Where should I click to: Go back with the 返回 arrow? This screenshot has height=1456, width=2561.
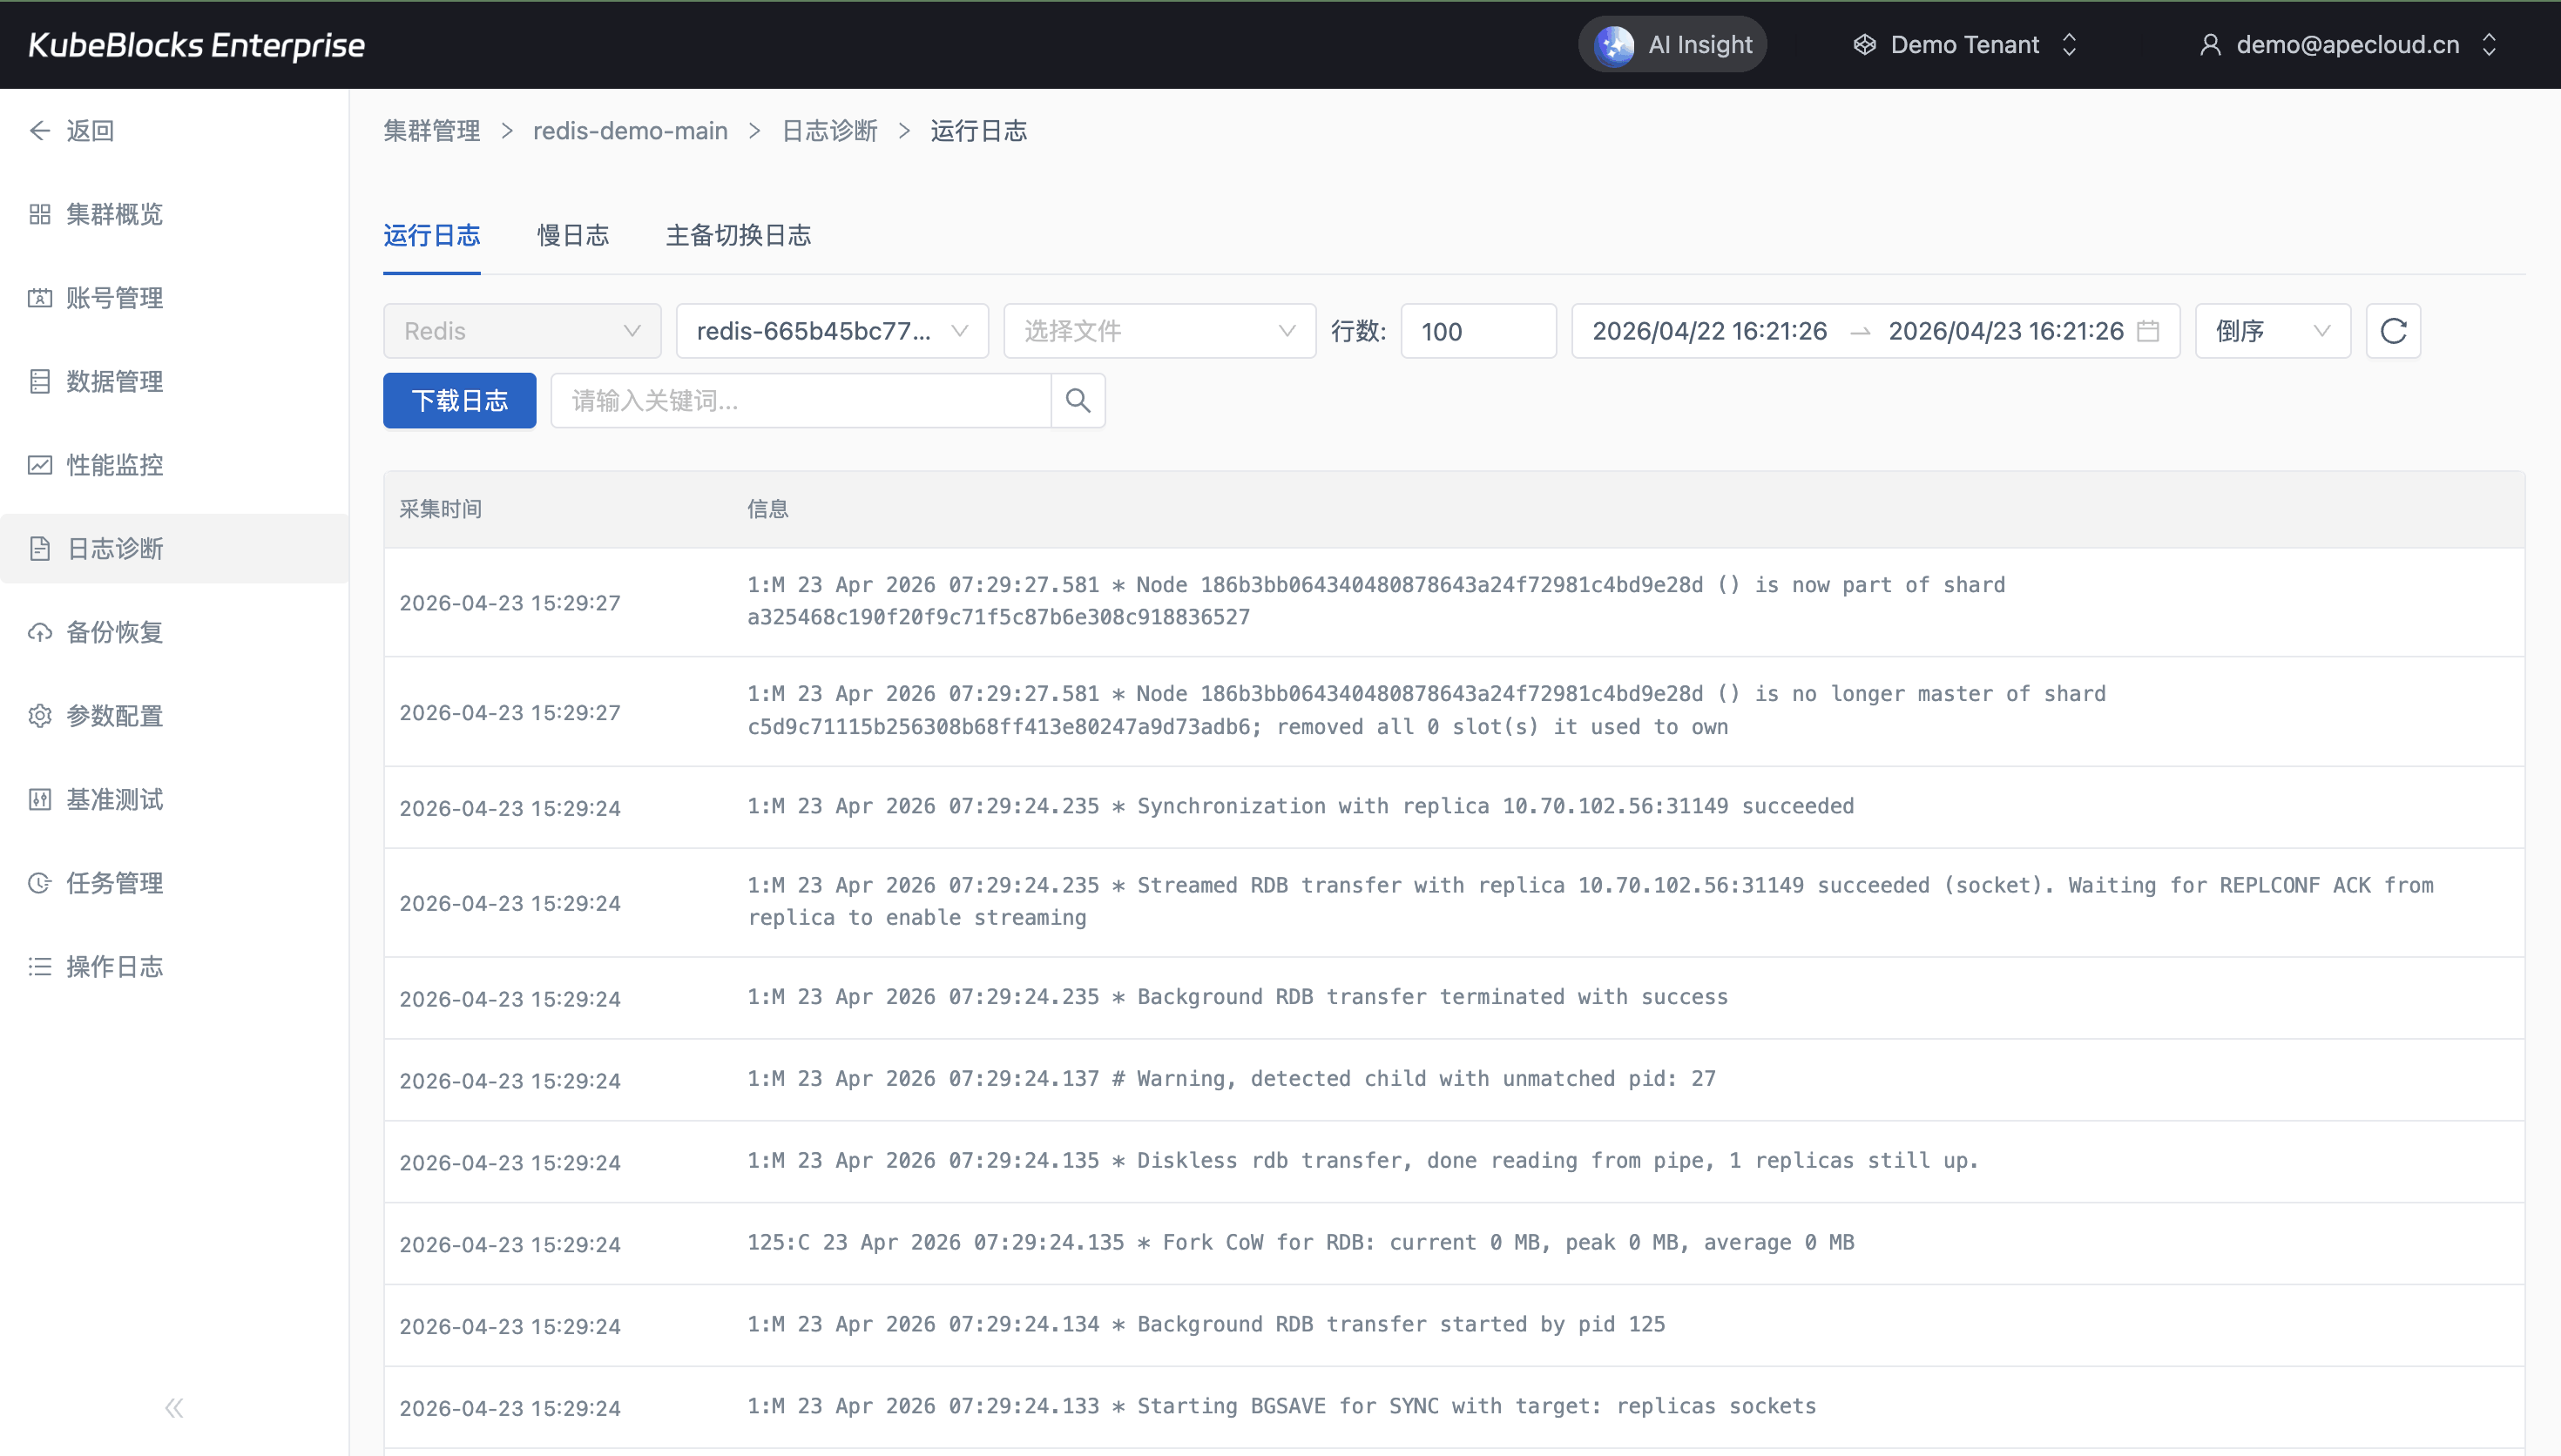[x=72, y=131]
